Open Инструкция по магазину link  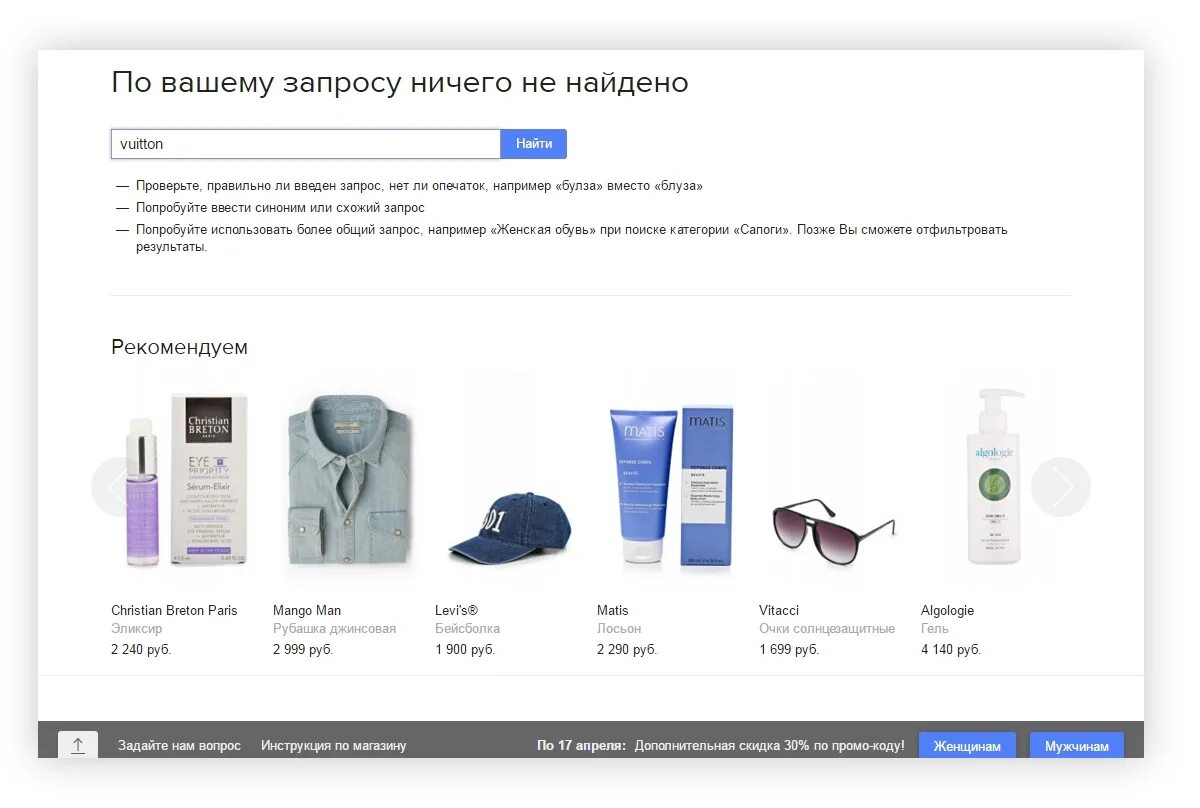333,745
